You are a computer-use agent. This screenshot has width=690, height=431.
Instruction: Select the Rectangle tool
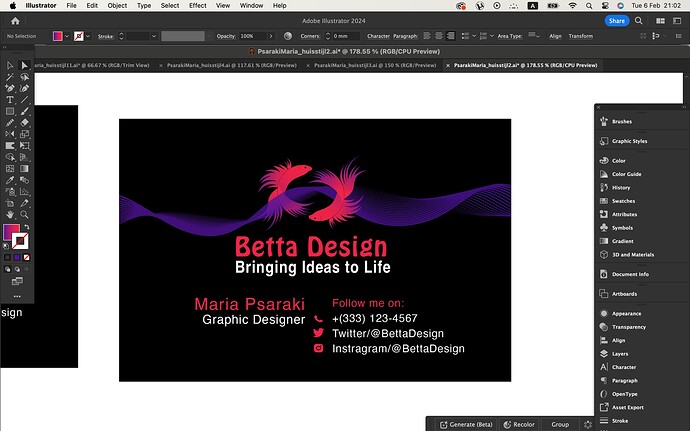click(x=10, y=111)
